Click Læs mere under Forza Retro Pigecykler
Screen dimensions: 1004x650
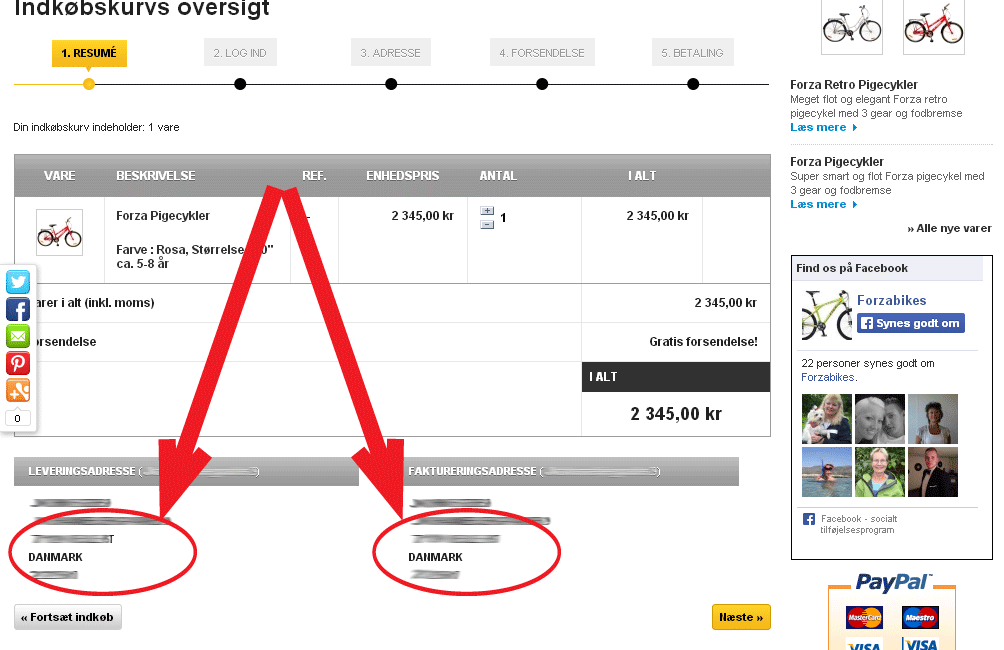tap(823, 127)
